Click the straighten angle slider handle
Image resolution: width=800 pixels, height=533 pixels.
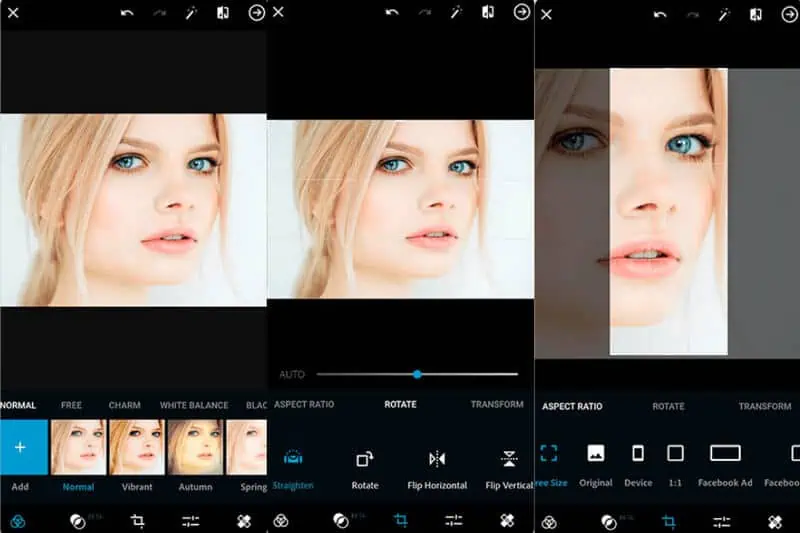click(417, 374)
